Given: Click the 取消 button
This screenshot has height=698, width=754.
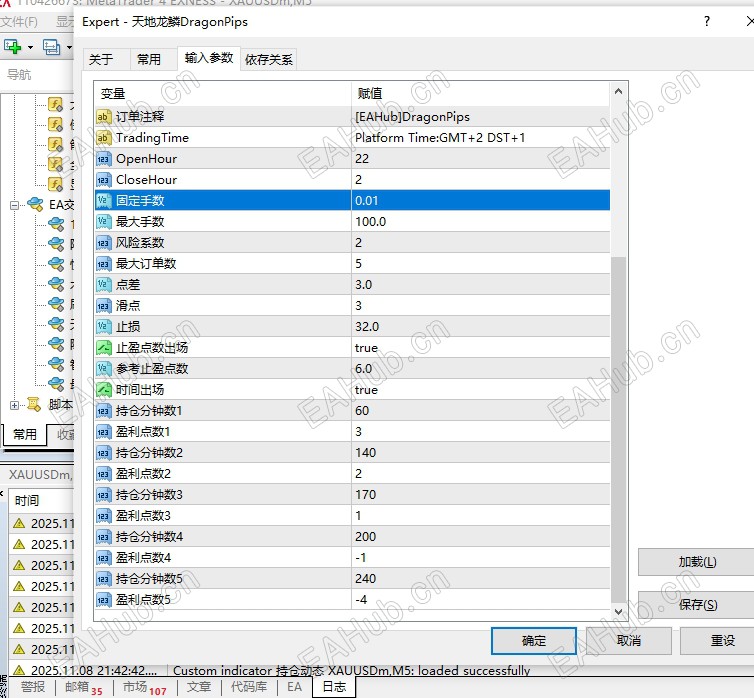Looking at the screenshot, I should [x=628, y=641].
